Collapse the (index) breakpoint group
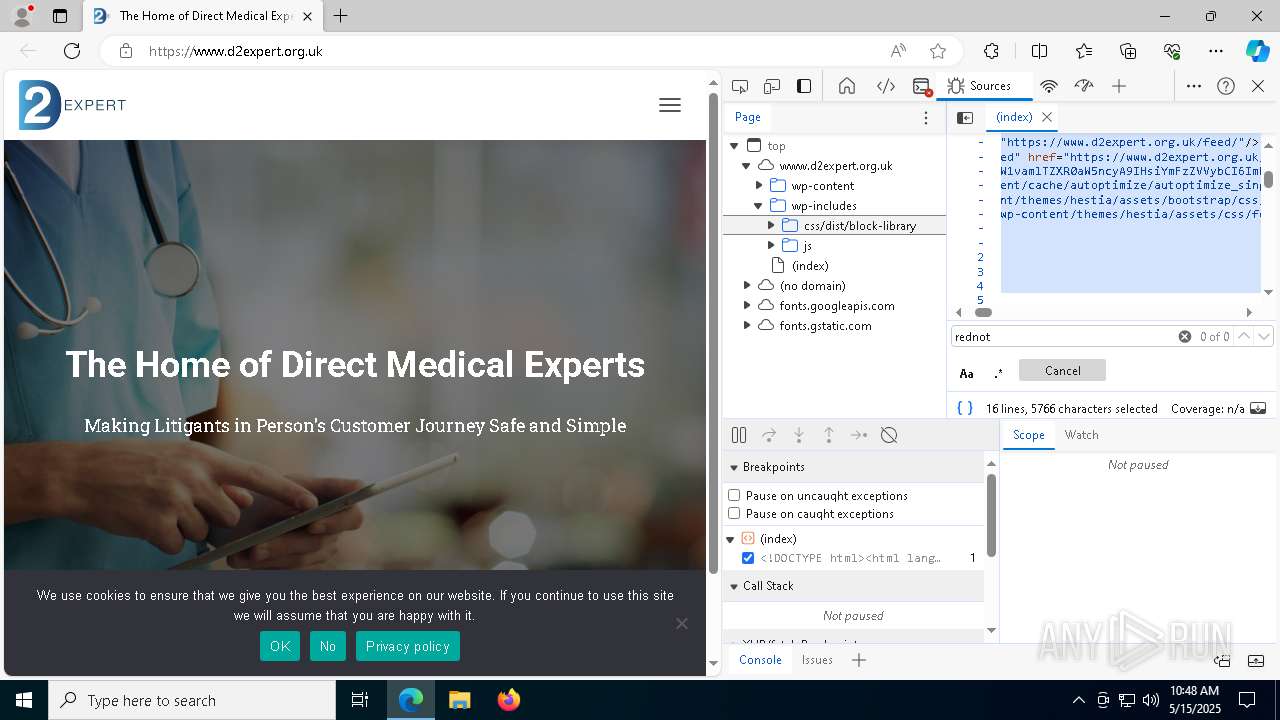This screenshot has width=1280, height=720. [x=731, y=539]
